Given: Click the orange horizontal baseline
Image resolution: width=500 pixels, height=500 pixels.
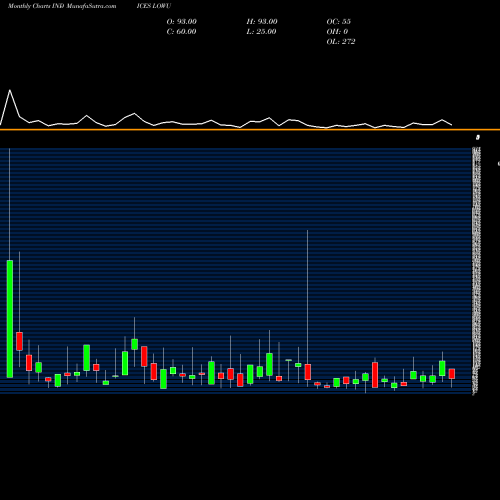Looking at the screenshot, I should (250, 129).
